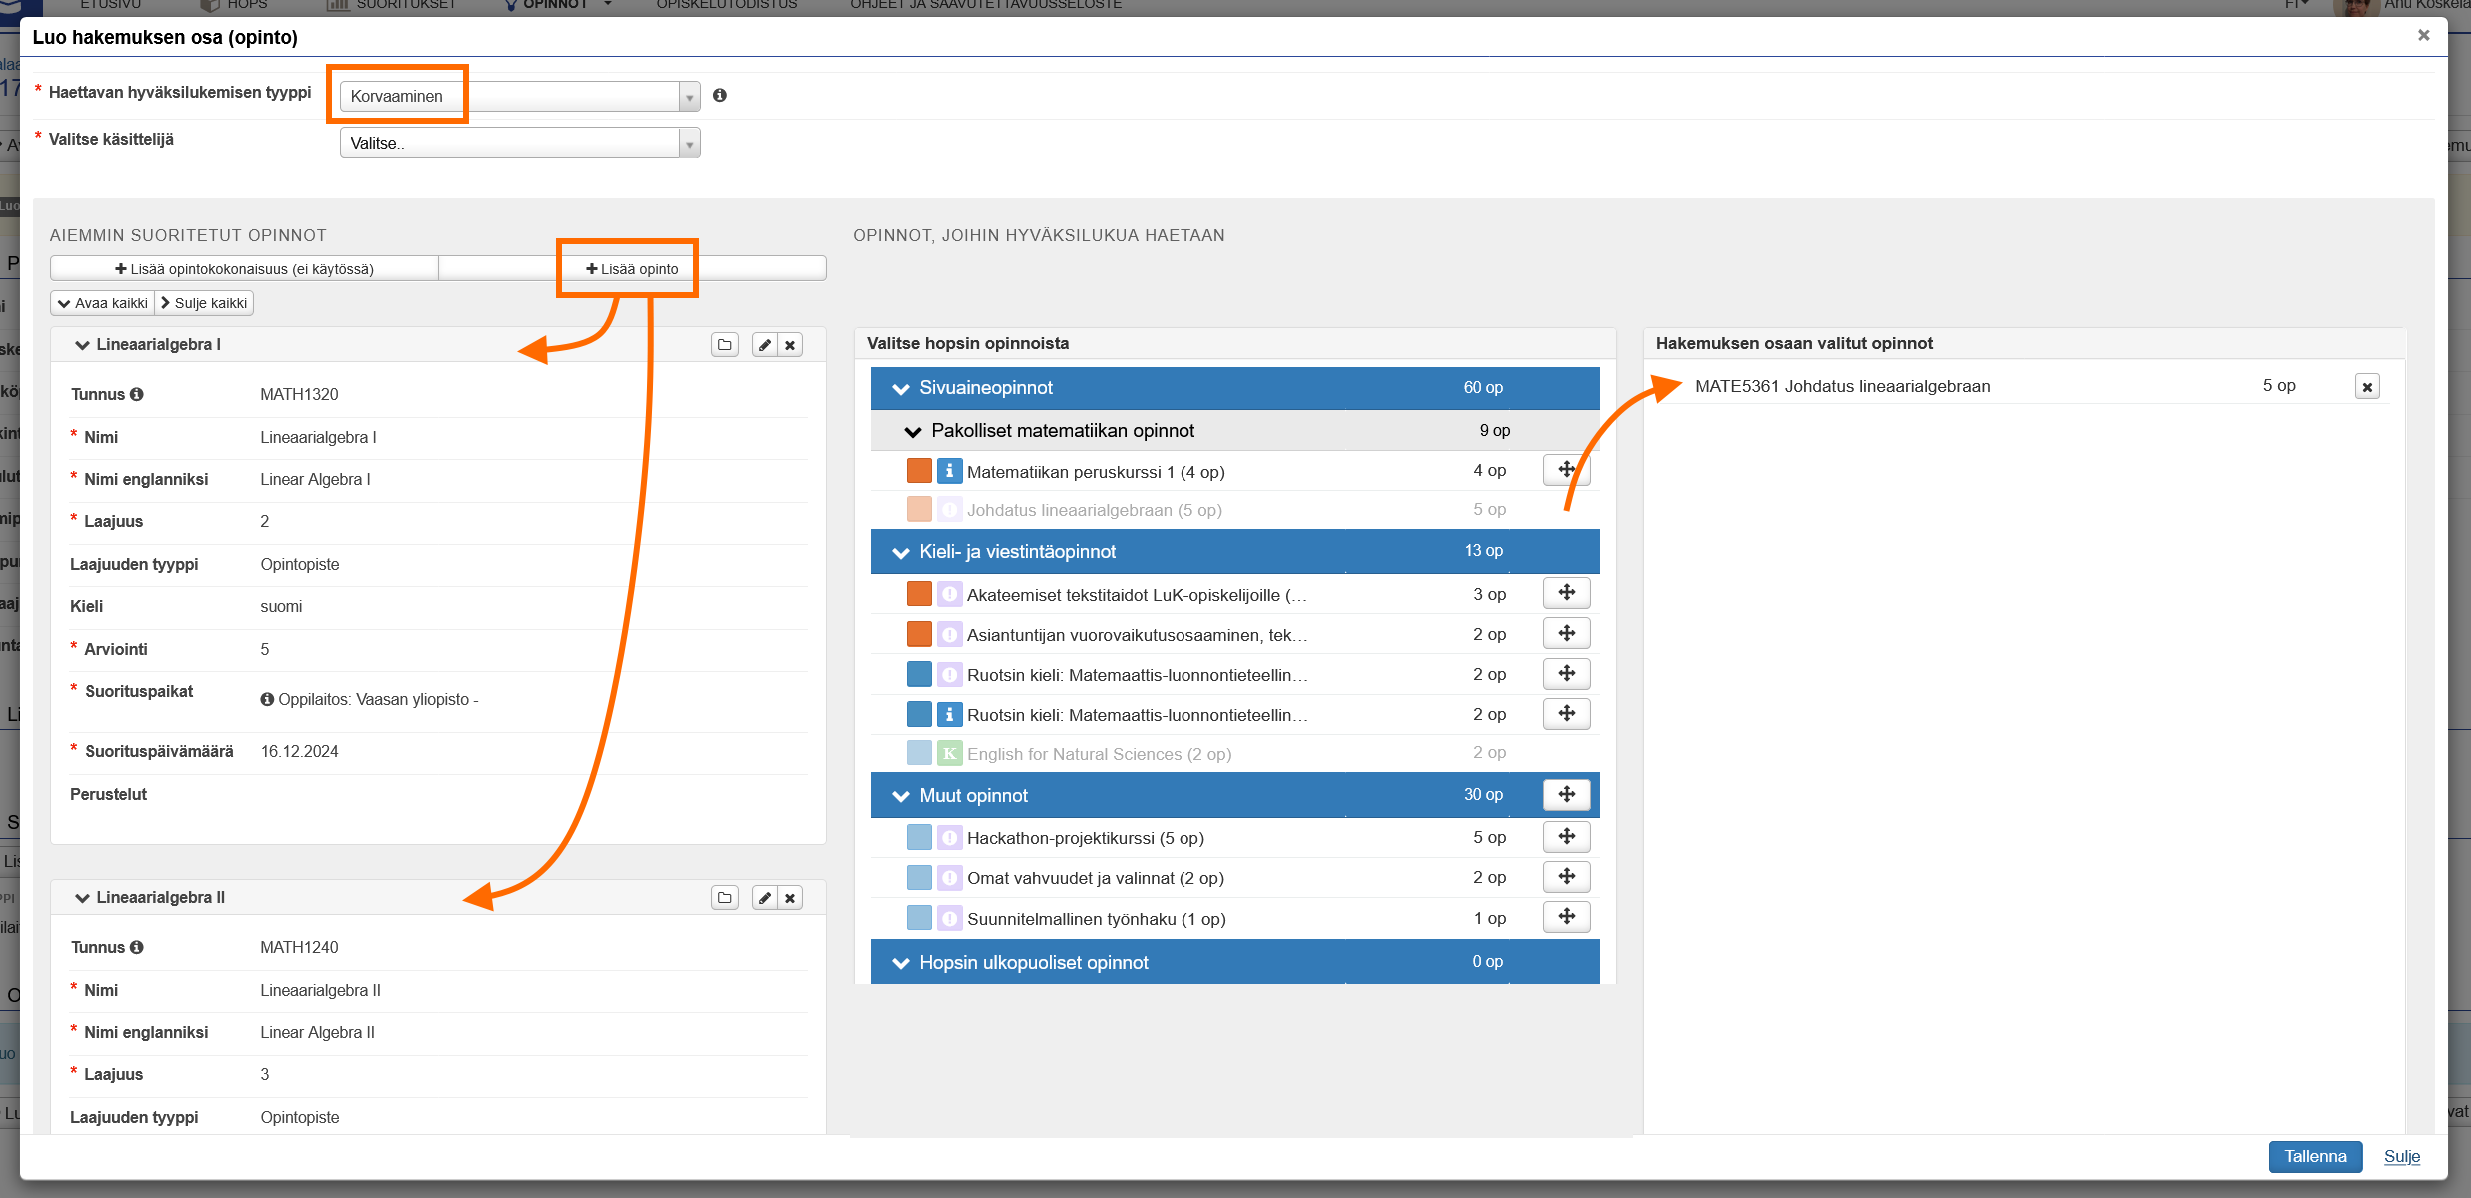Remove Lineaarialgebra I with its x icon
This screenshot has width=2471, height=1198.
coord(790,345)
